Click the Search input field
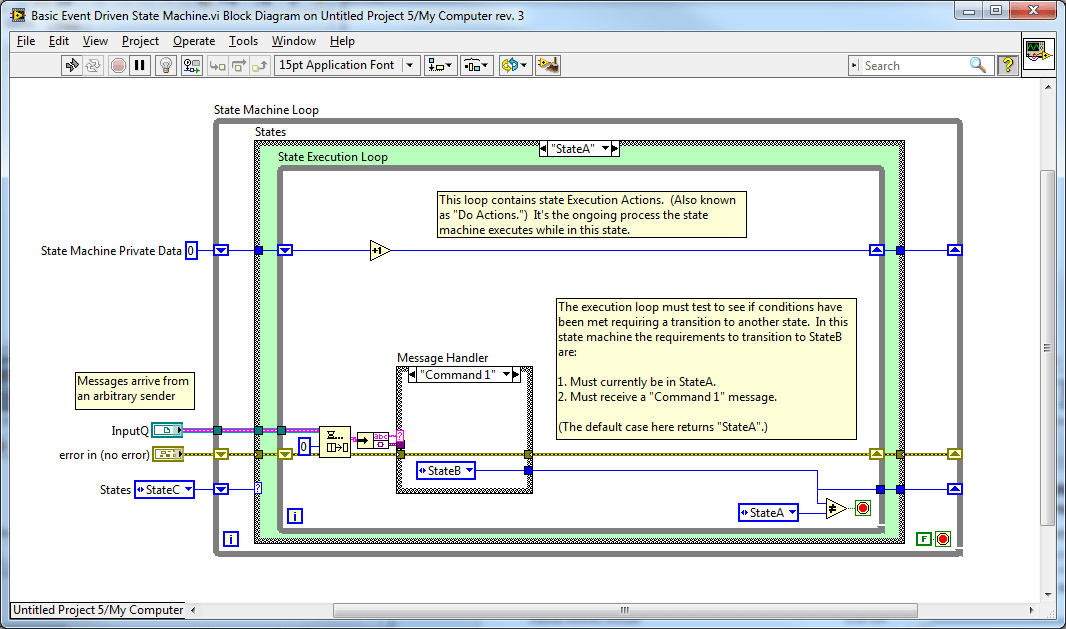The height and width of the screenshot is (629, 1066). 913,65
